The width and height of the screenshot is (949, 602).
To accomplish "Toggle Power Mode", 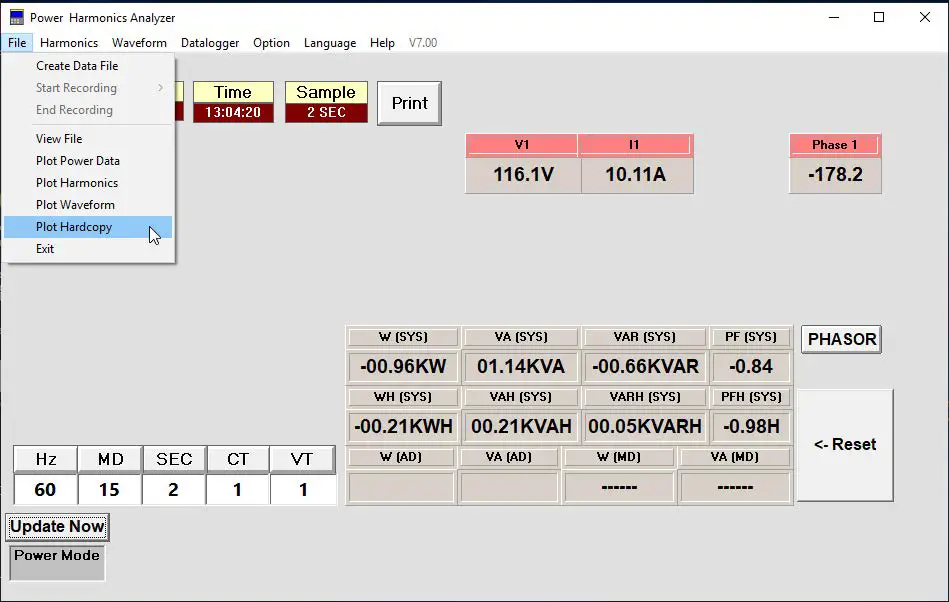I will (x=56, y=562).
